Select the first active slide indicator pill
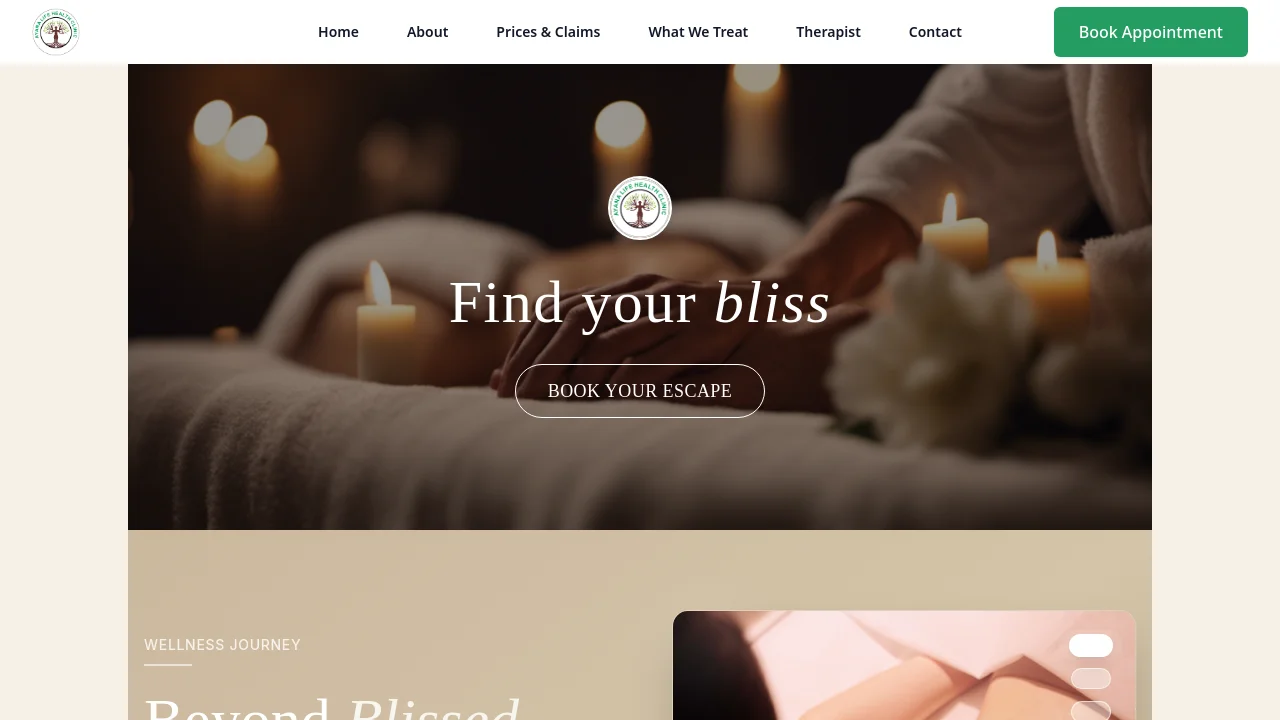 (x=1091, y=646)
